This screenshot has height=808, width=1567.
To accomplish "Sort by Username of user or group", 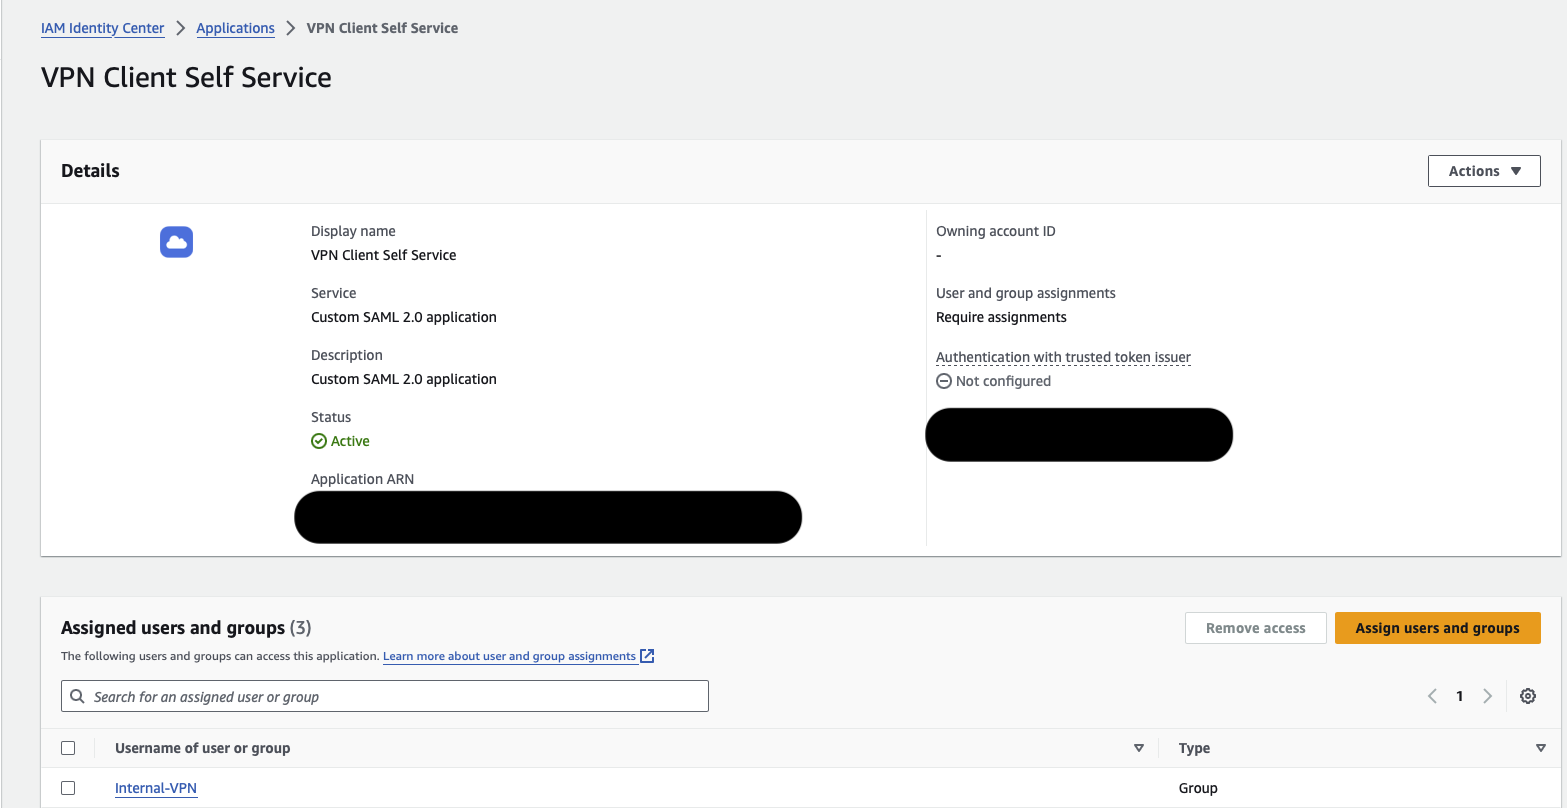I will coord(1138,748).
